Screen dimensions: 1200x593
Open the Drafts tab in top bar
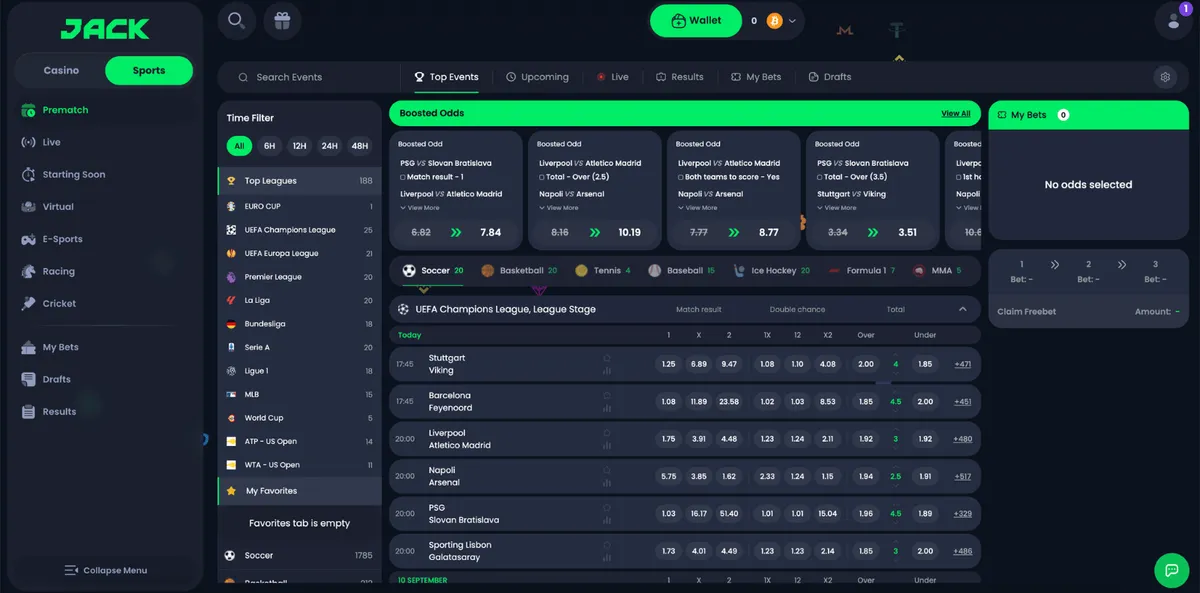[x=830, y=77]
